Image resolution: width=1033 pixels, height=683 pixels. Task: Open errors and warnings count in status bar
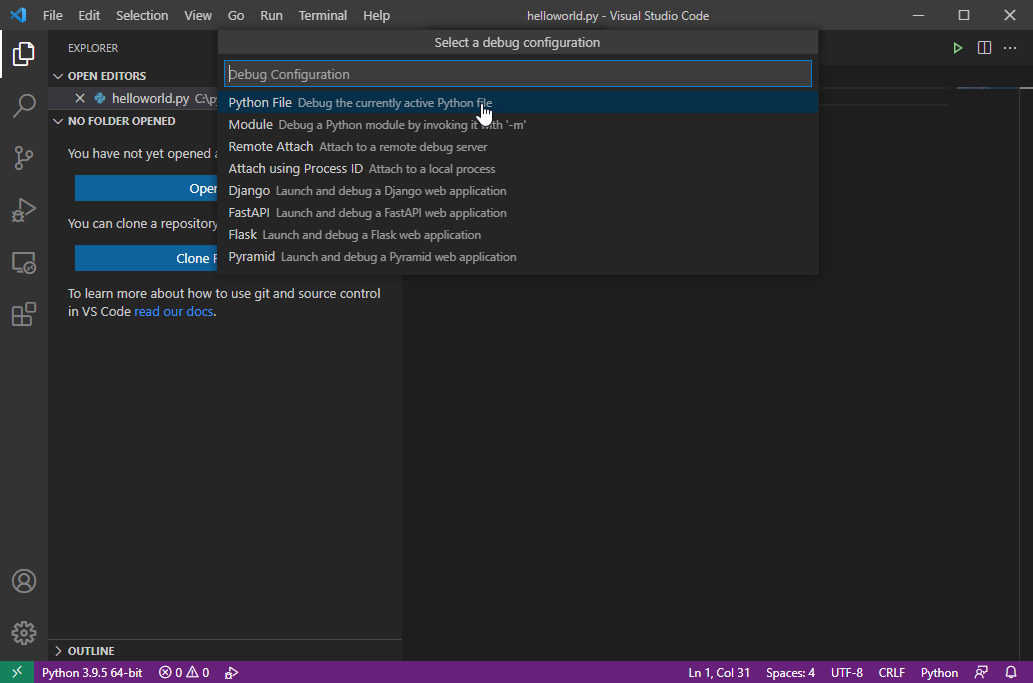point(184,672)
